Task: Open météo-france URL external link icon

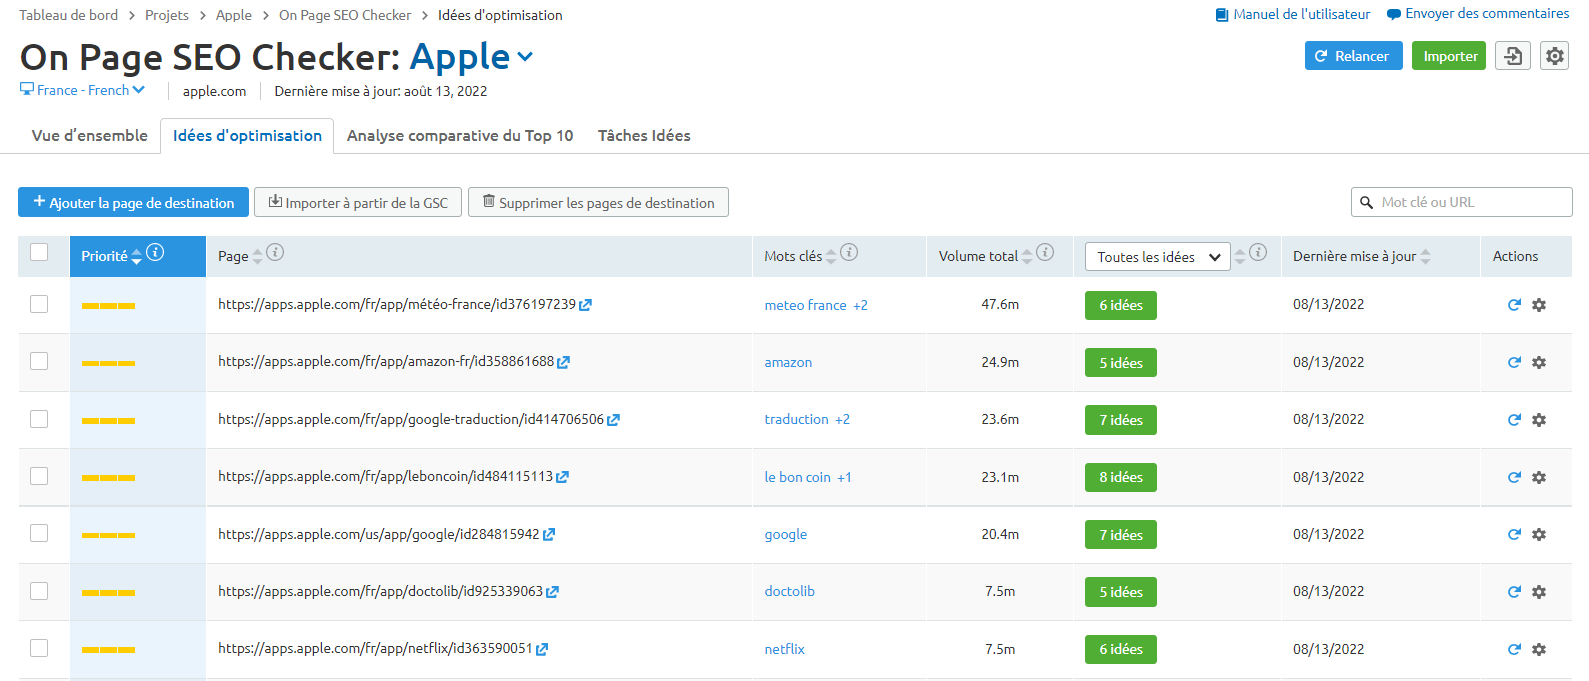Action: click(x=586, y=305)
